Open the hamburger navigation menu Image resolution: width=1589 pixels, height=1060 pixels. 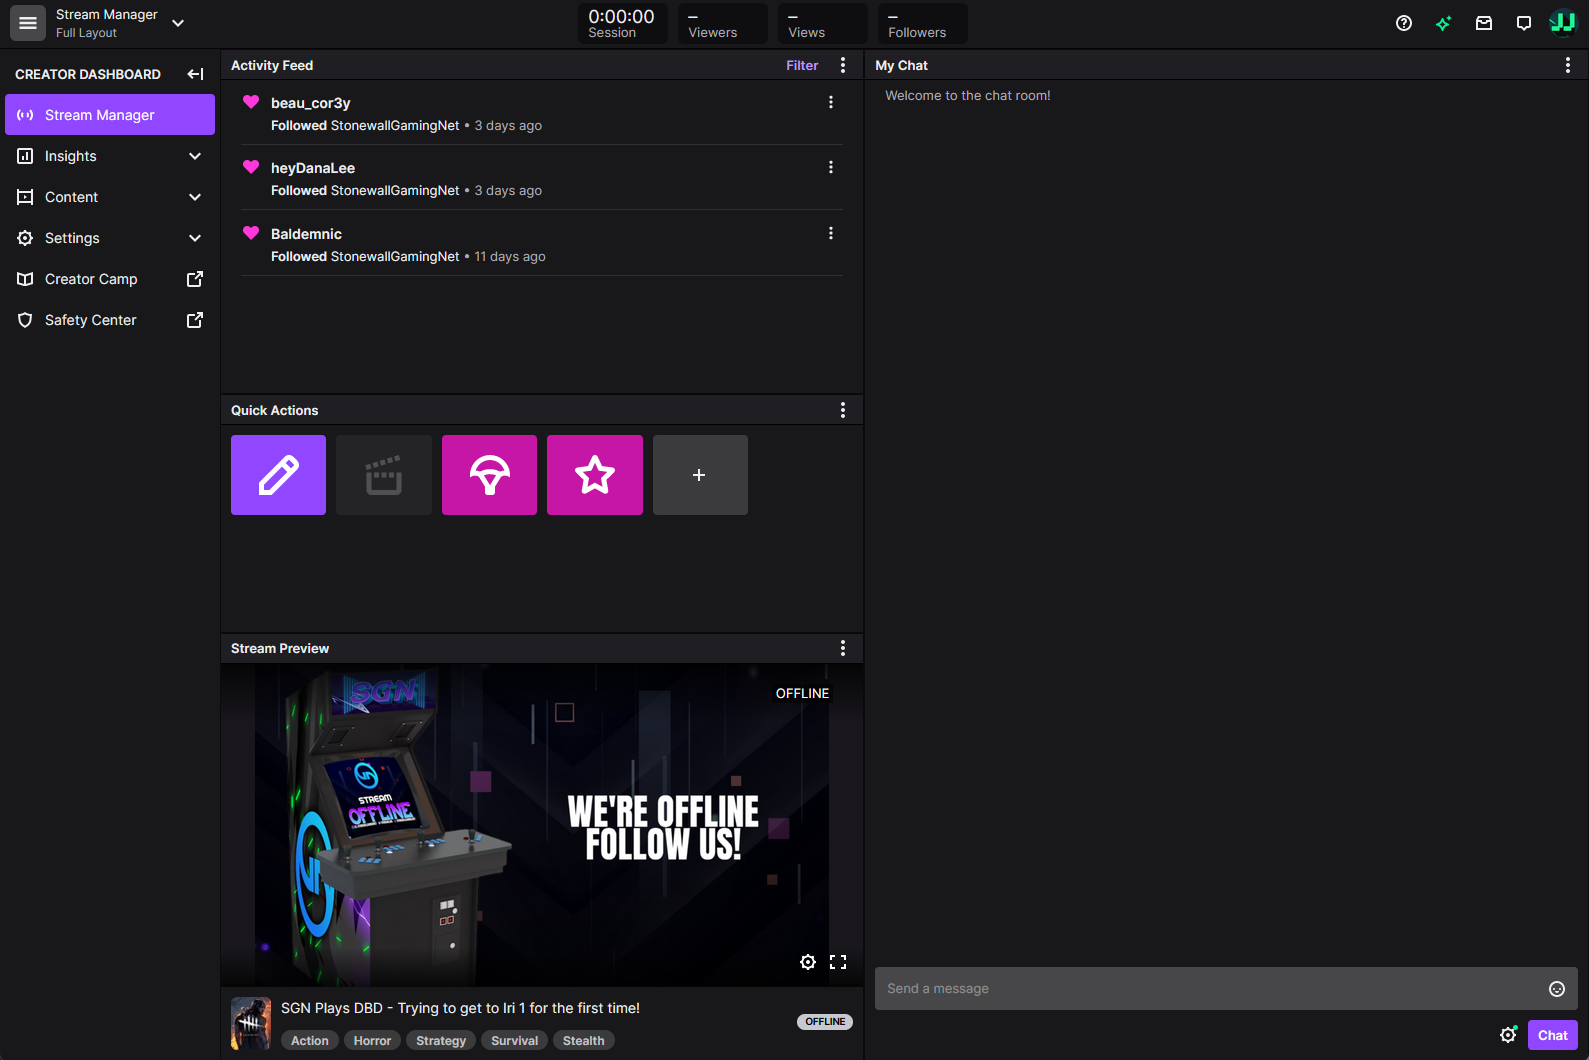(x=28, y=23)
